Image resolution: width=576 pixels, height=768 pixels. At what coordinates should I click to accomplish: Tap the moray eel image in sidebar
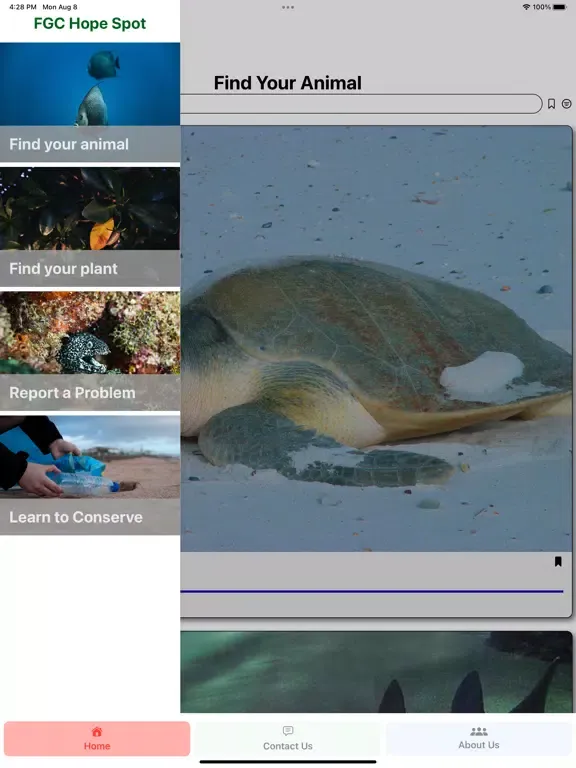(x=90, y=333)
